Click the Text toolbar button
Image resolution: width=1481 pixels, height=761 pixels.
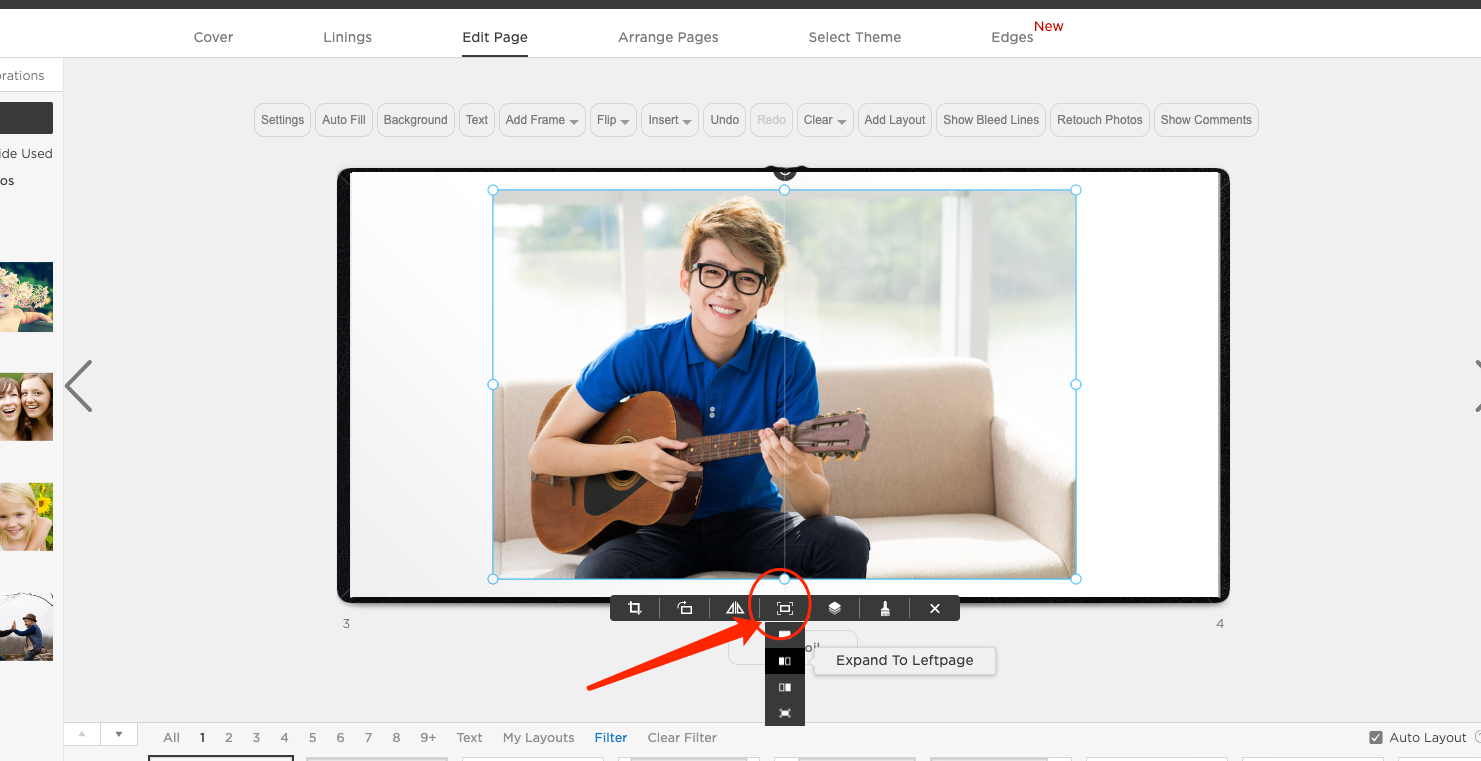[x=477, y=120]
